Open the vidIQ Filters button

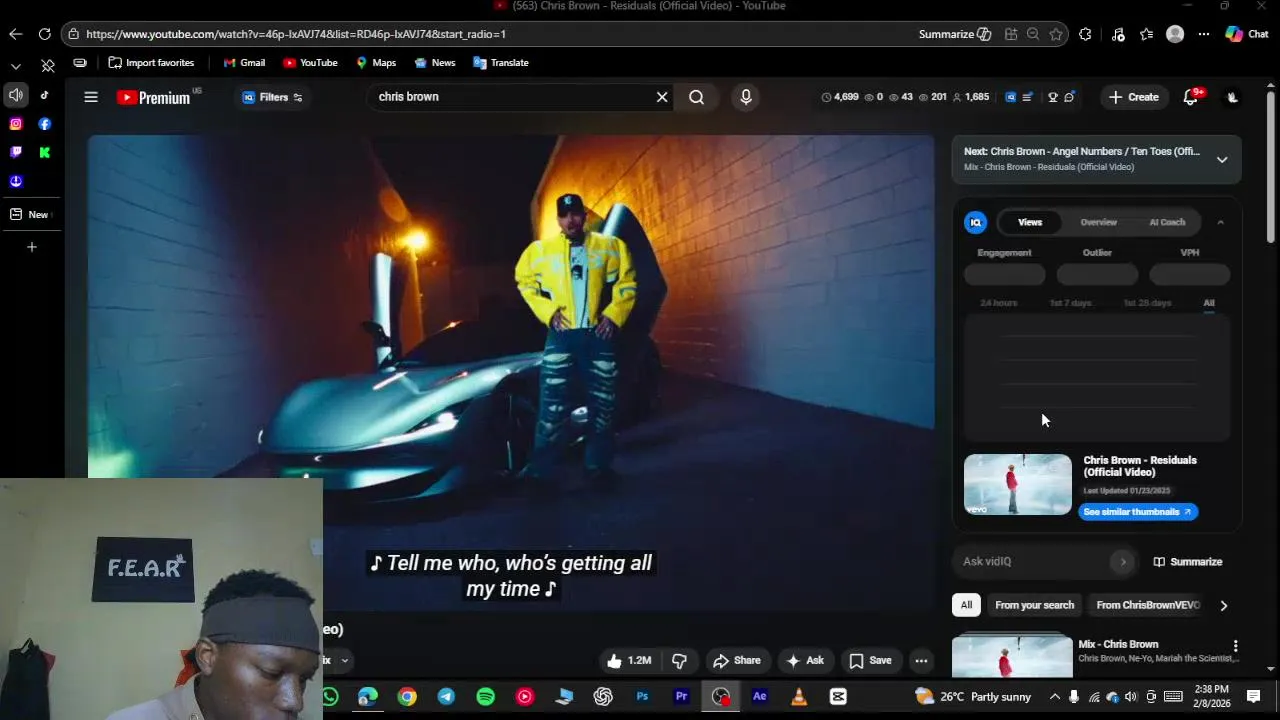pyautogui.click(x=272, y=97)
